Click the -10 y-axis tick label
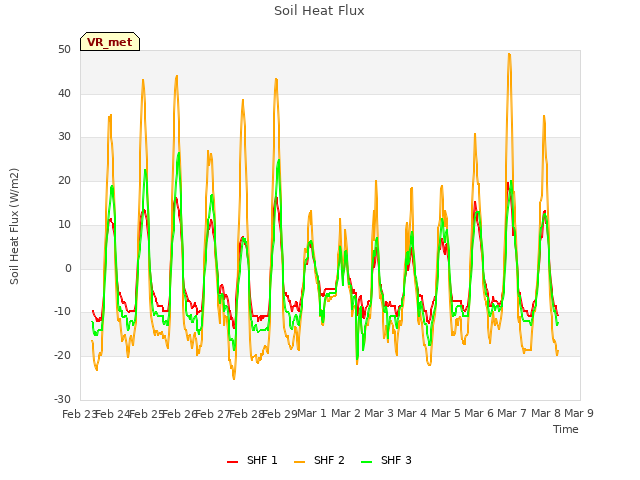The image size is (640, 480). [62, 312]
